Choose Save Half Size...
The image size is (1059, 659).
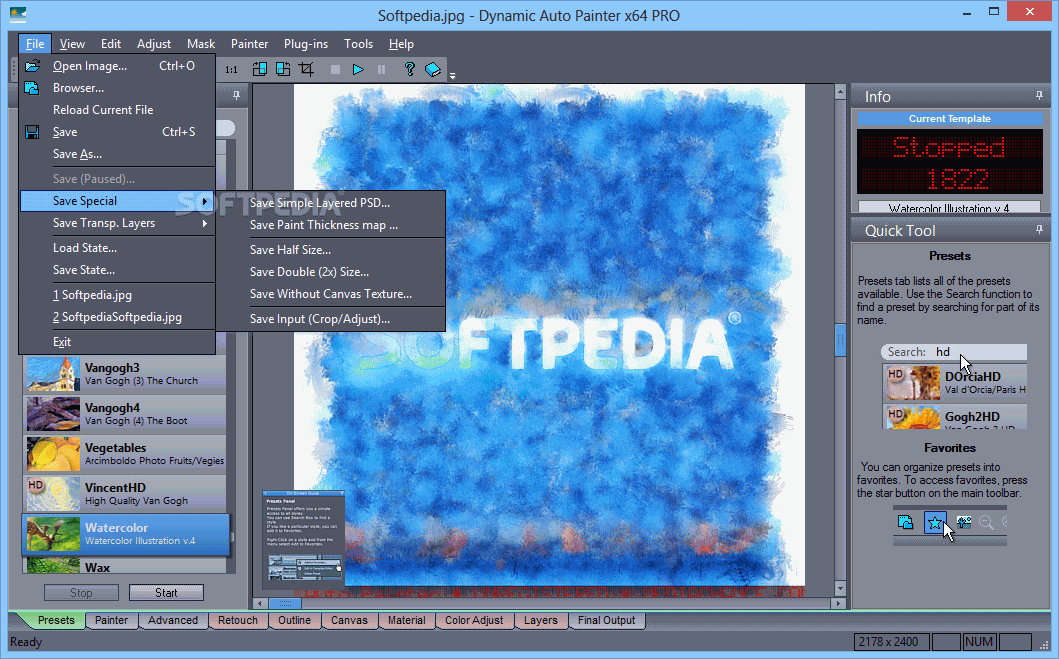[330, 250]
